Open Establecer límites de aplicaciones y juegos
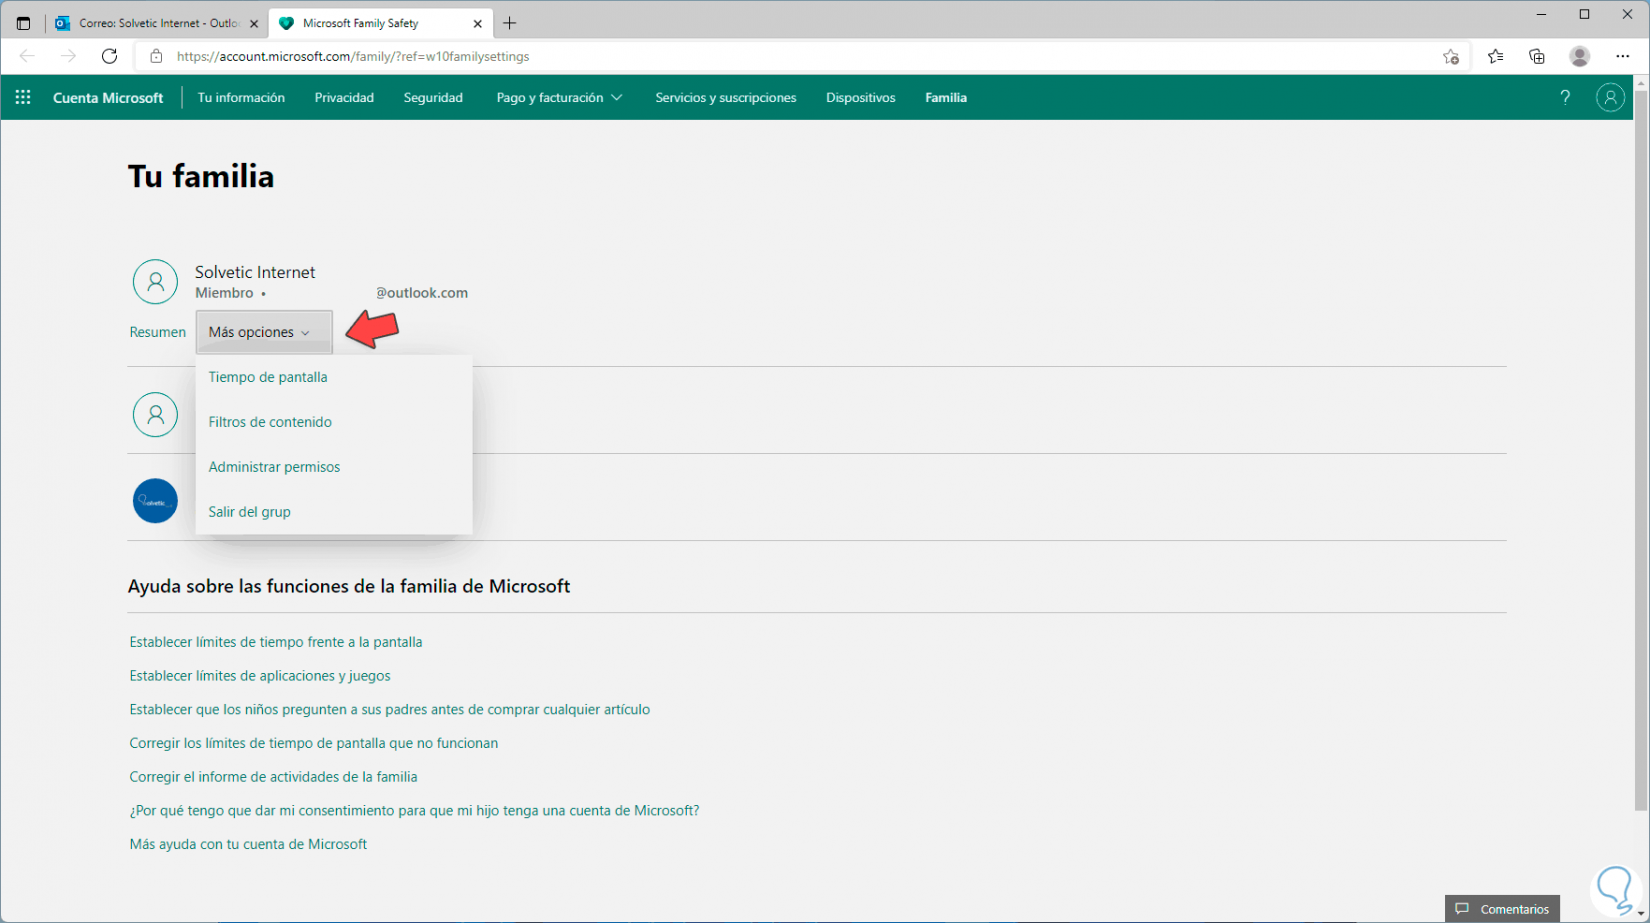The image size is (1650, 923). [260, 676]
